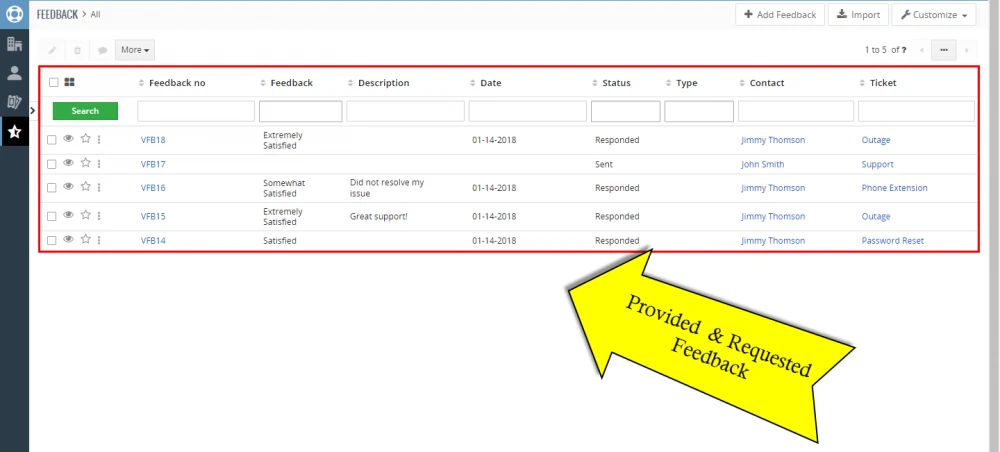Open row actions menu for VFB16
This screenshot has width=1000, height=452.
99,187
